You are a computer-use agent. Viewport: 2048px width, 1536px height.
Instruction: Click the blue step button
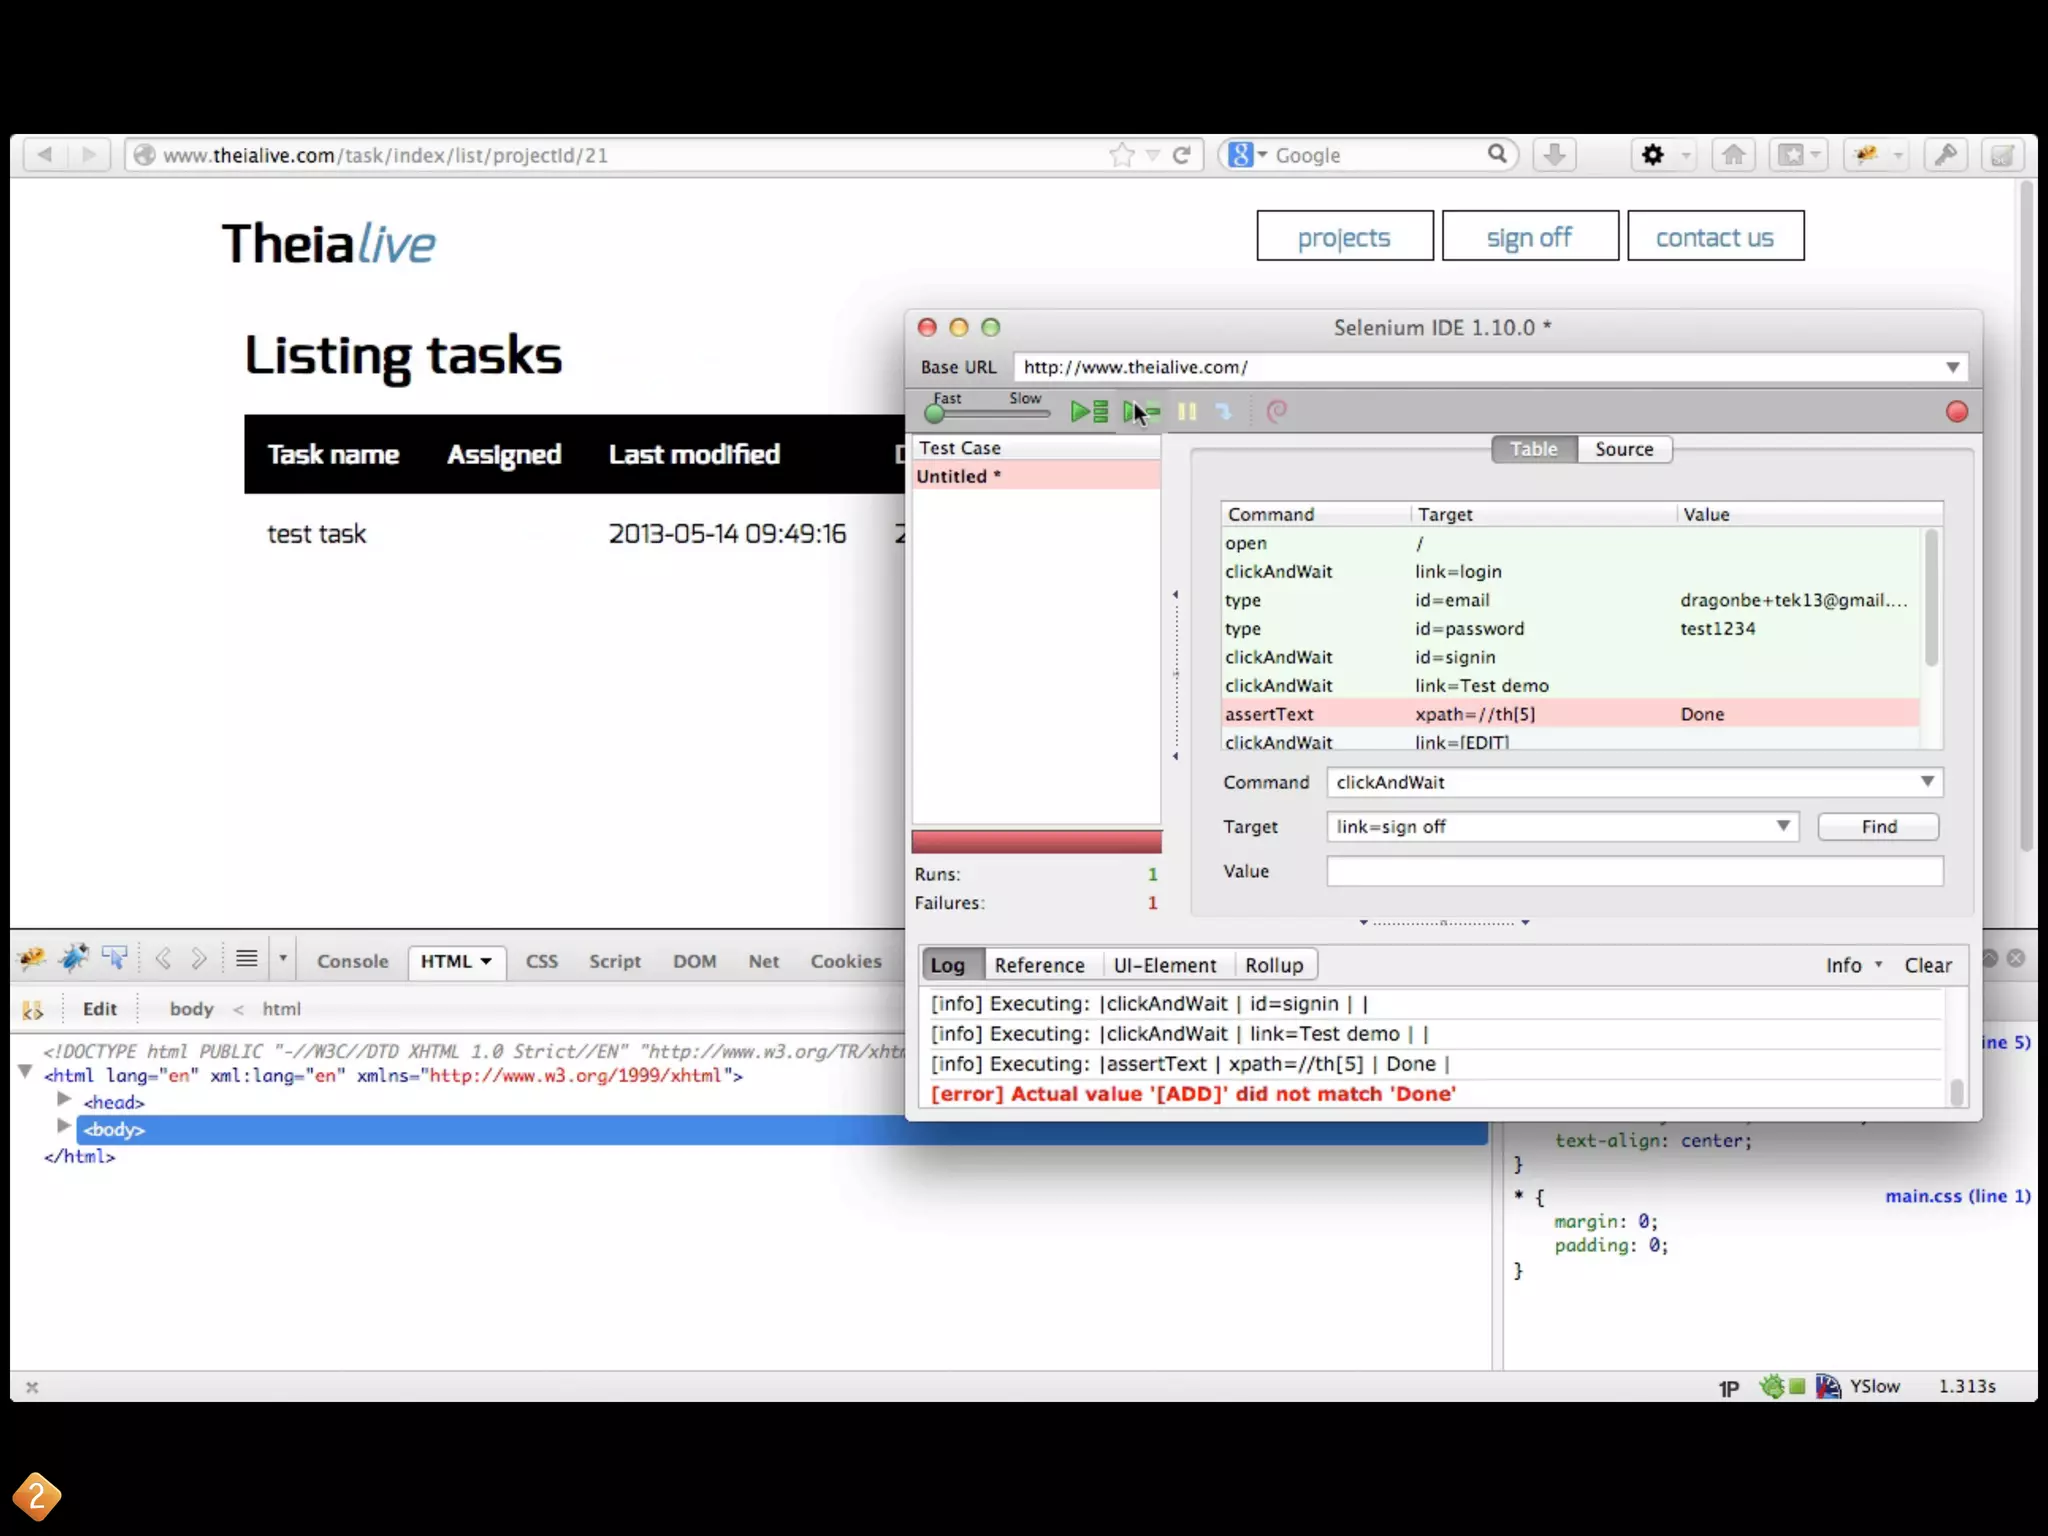tap(1224, 411)
